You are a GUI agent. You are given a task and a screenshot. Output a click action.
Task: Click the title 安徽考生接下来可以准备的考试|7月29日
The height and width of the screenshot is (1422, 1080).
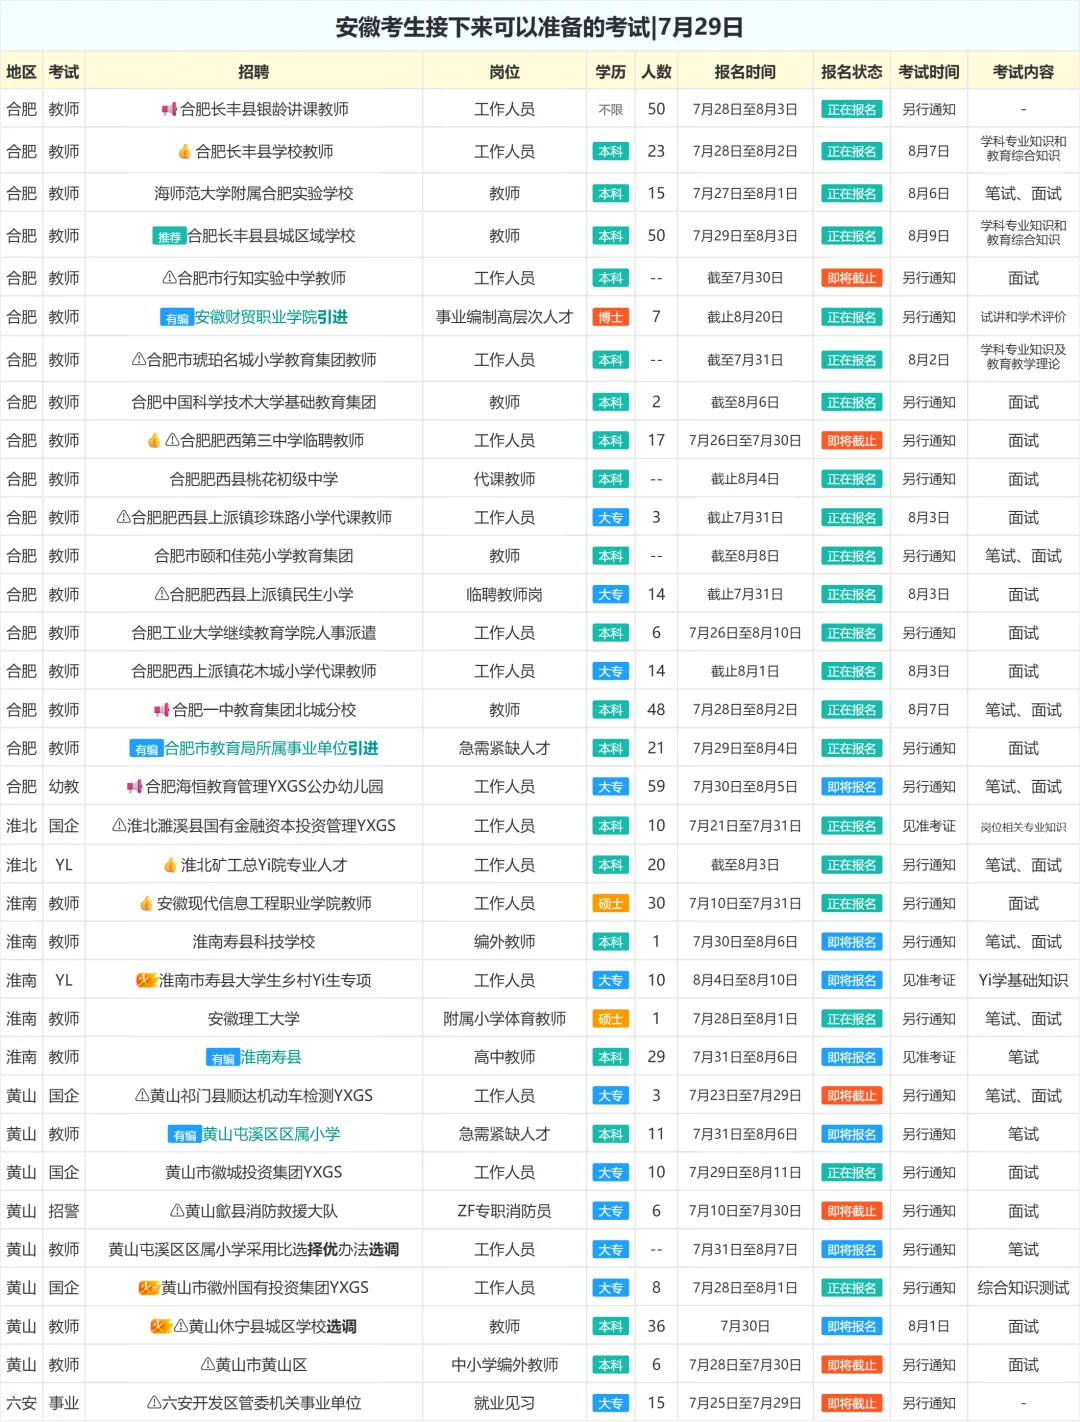point(540,27)
